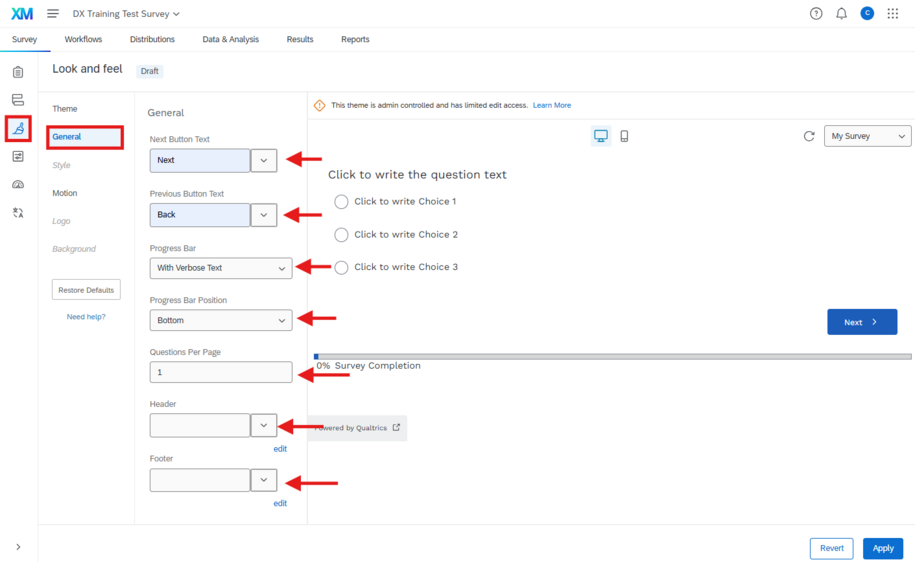Click the Restore Defaults button
Image resolution: width=915 pixels, height=562 pixels.
tap(86, 289)
